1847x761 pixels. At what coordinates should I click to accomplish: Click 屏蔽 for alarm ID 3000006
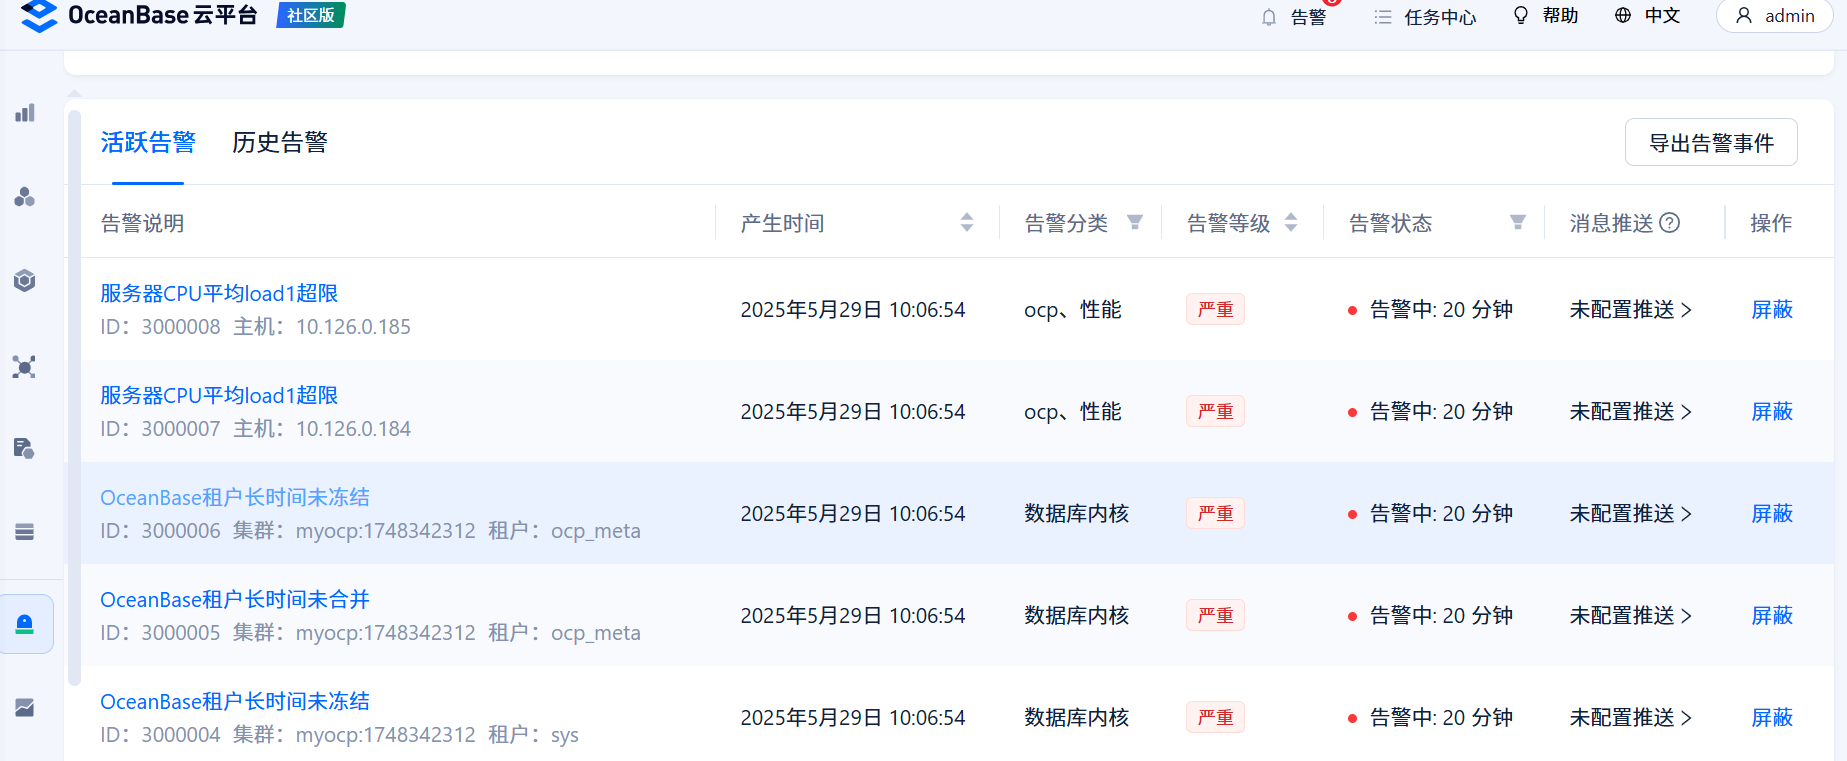point(1772,514)
